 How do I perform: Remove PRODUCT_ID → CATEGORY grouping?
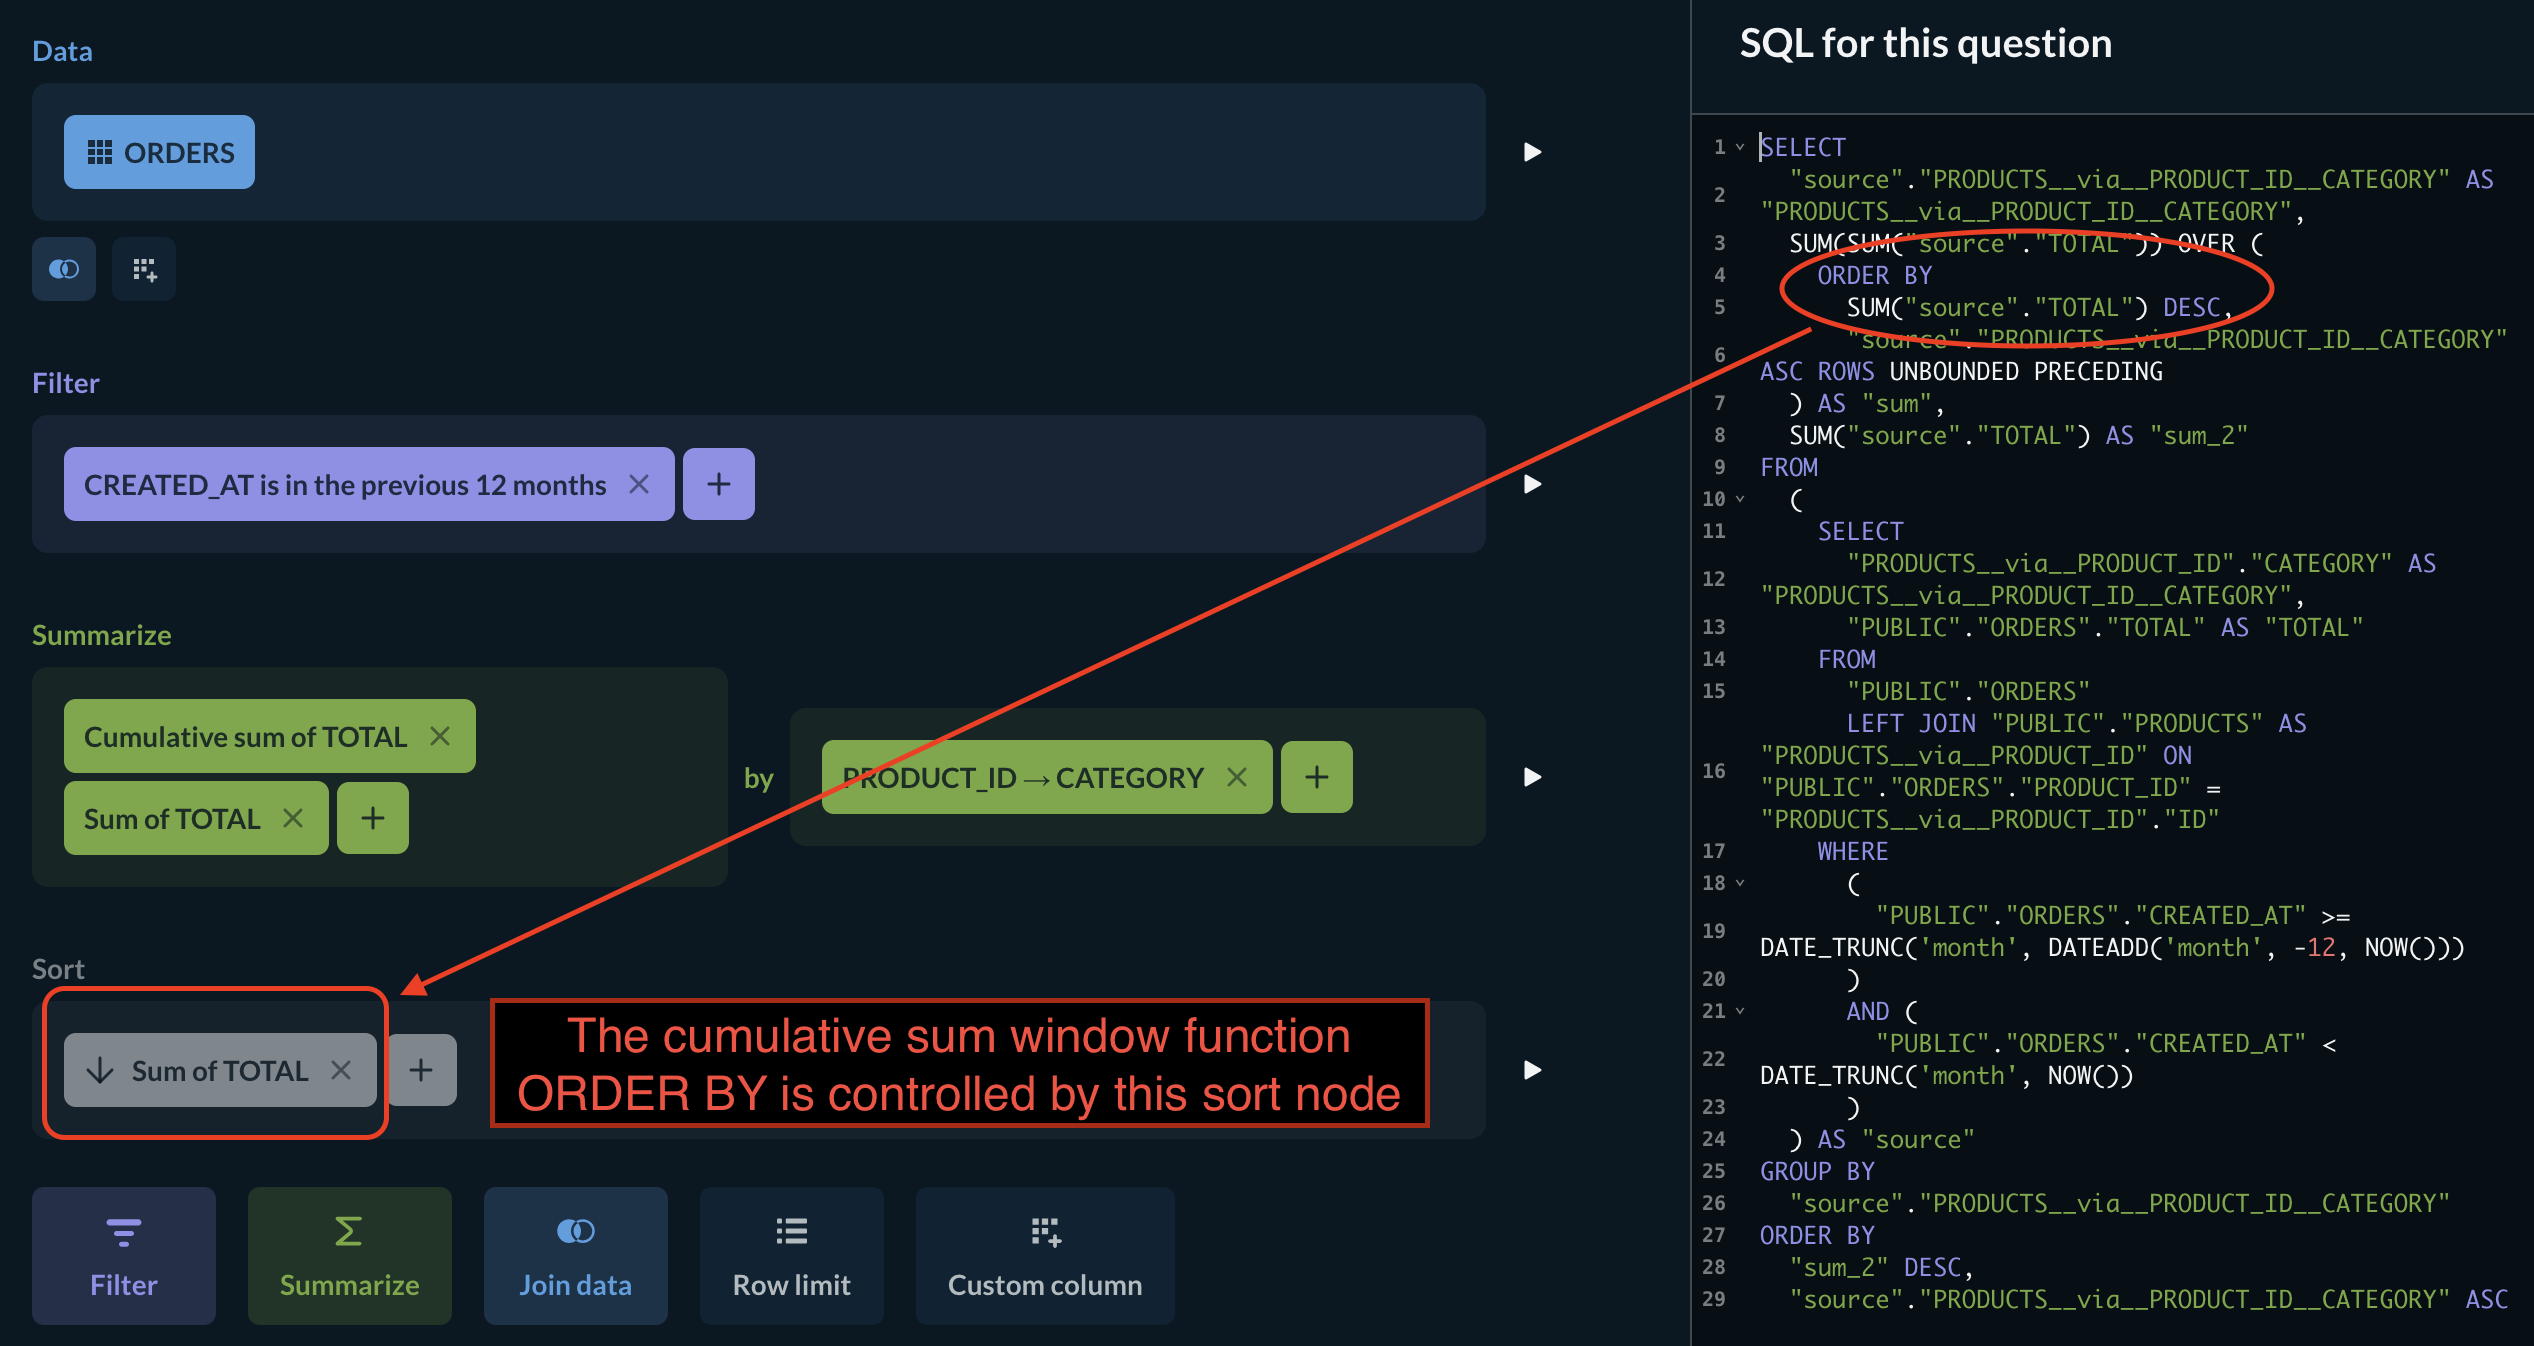coord(1237,778)
